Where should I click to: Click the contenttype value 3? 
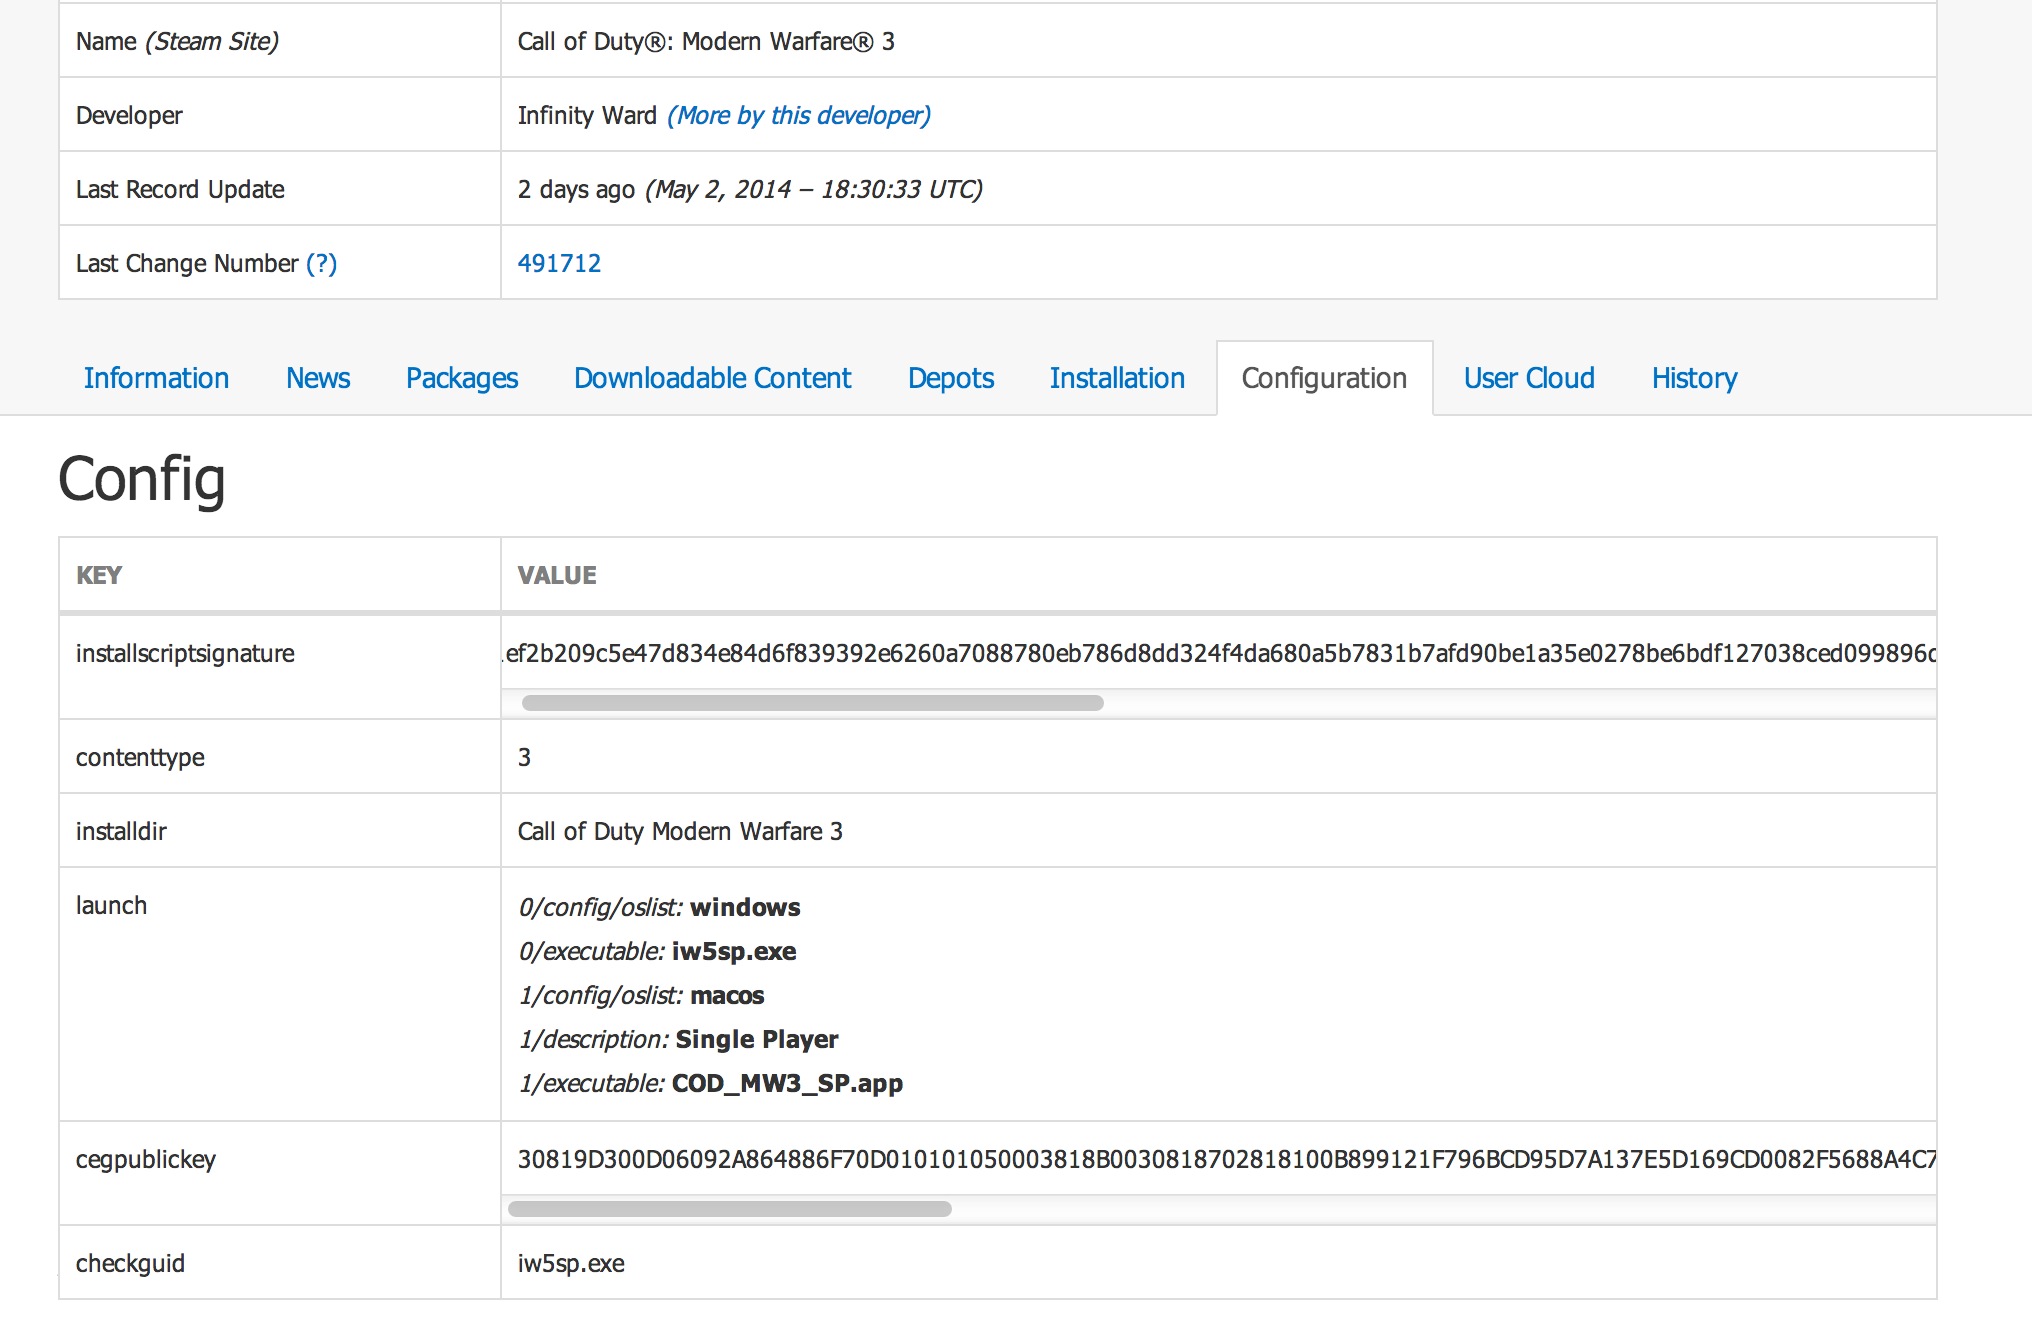click(x=524, y=757)
